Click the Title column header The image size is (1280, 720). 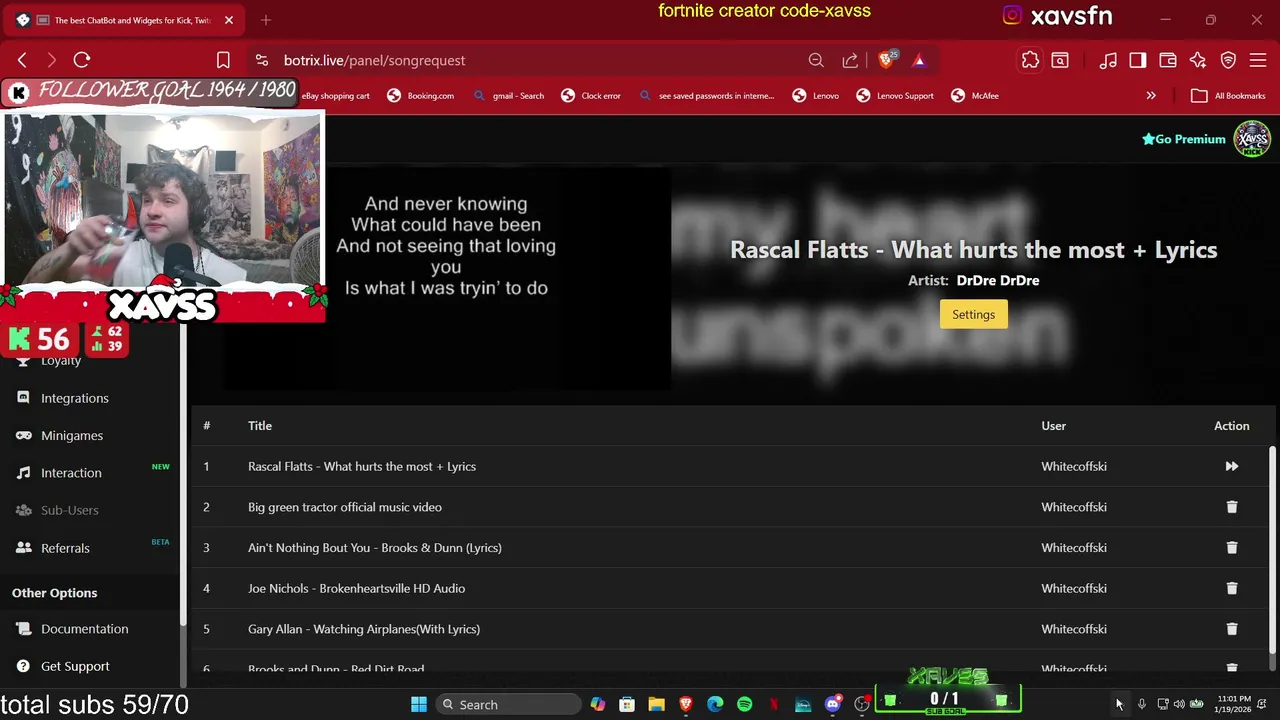coord(260,426)
